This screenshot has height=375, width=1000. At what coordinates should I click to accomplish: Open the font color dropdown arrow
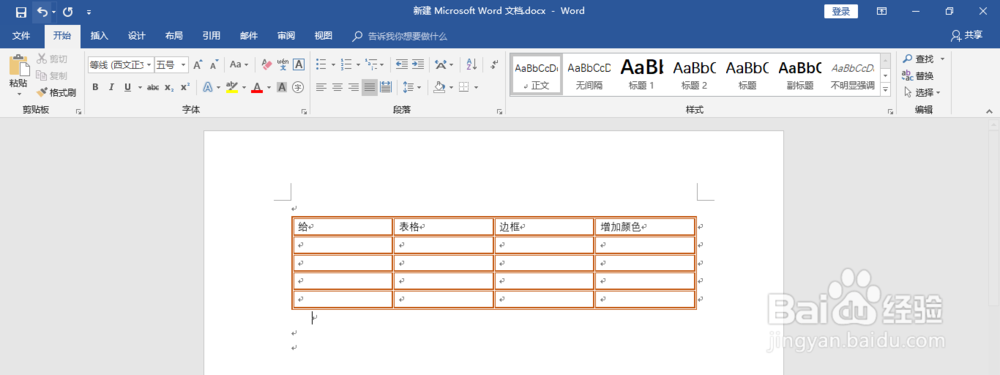tap(268, 87)
